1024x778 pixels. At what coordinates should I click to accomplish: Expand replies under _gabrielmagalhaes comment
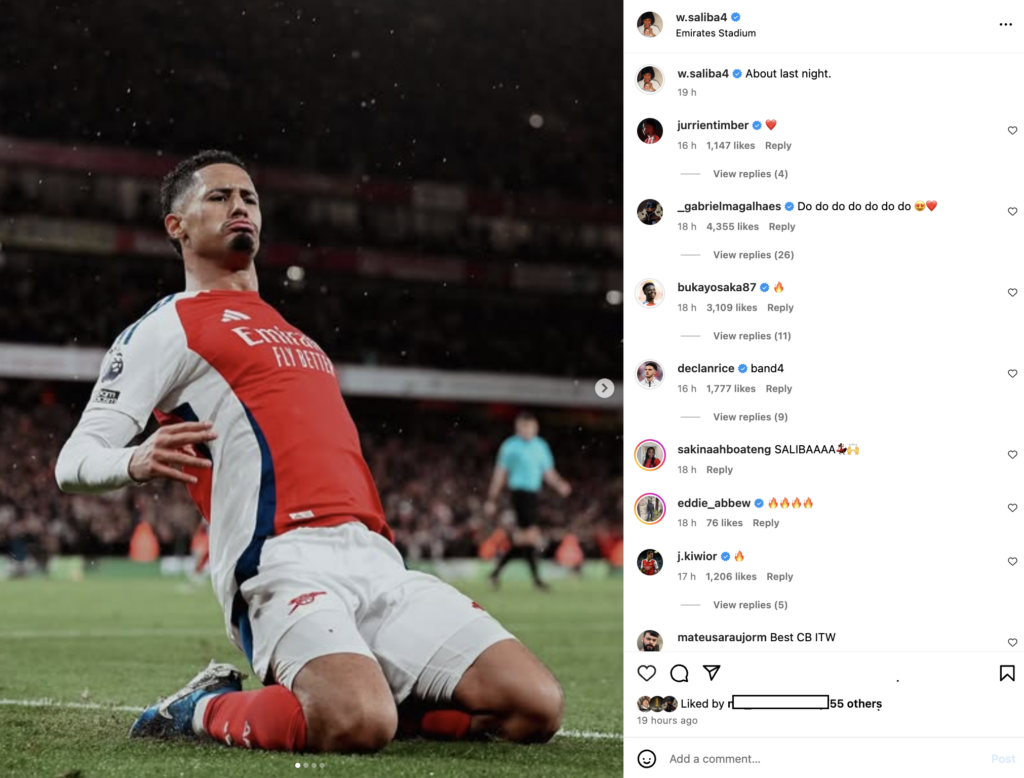(753, 255)
